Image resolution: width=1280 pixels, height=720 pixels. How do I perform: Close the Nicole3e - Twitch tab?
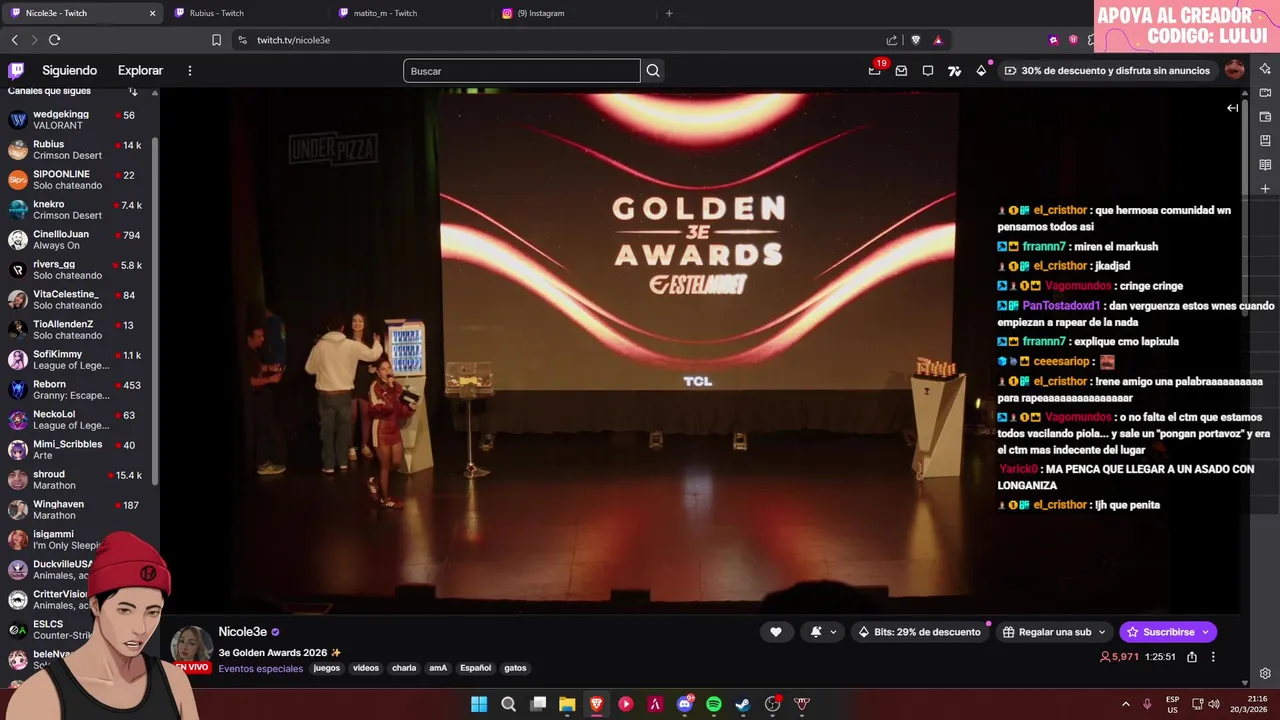pos(152,13)
